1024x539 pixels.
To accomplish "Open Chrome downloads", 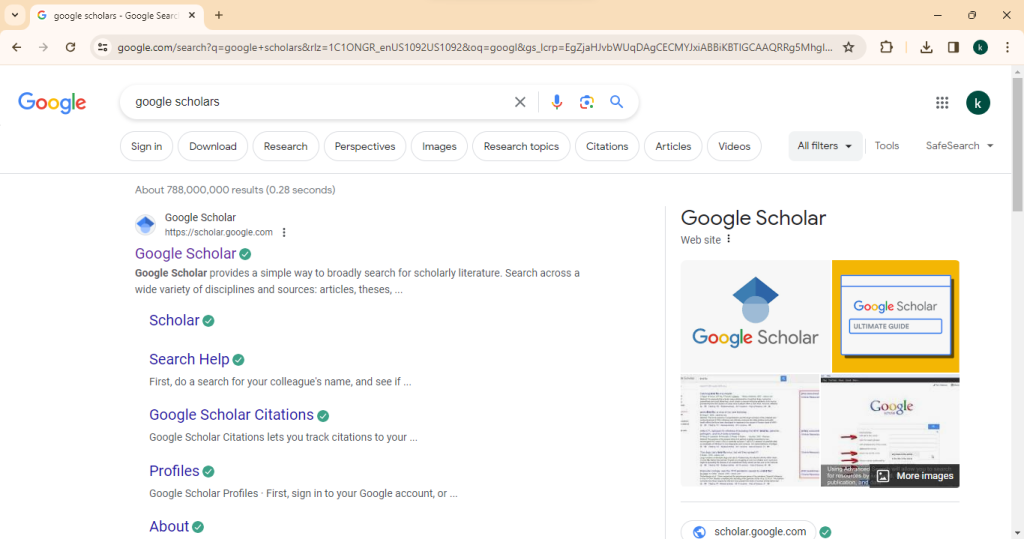I will pos(926,47).
